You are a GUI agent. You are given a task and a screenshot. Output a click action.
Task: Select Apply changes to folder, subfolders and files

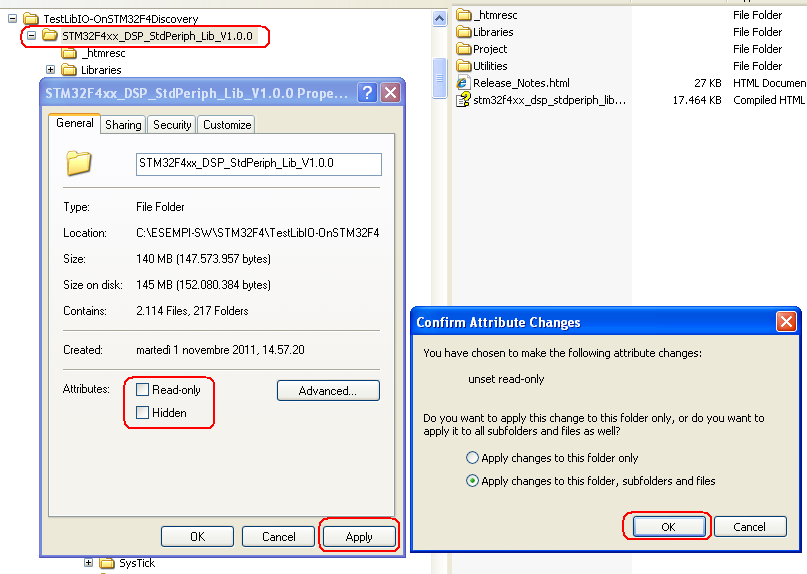(x=472, y=481)
